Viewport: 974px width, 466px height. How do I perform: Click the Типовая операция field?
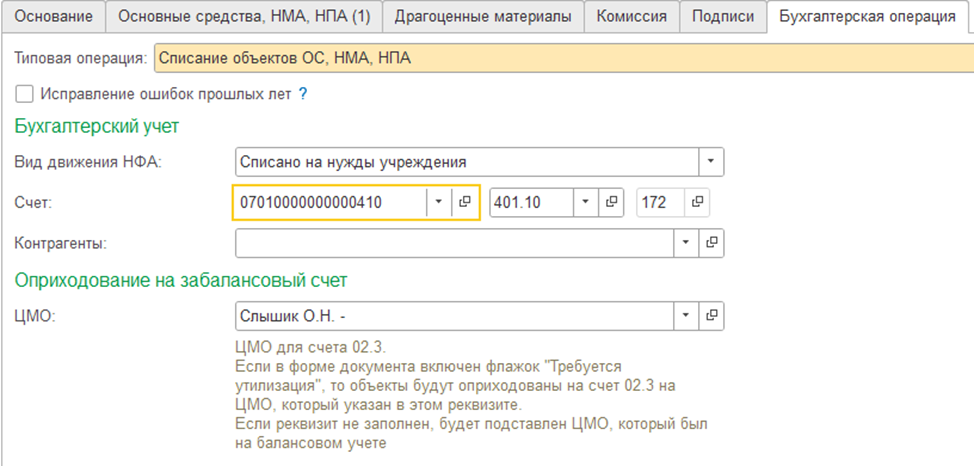[564, 58]
